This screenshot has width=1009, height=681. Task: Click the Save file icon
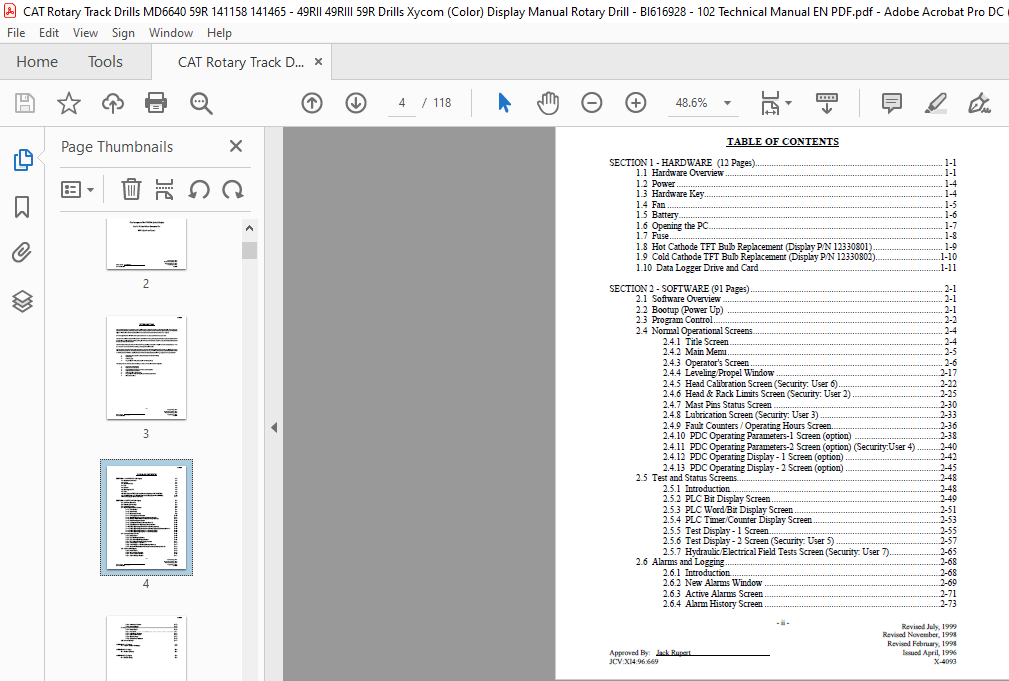pos(25,103)
